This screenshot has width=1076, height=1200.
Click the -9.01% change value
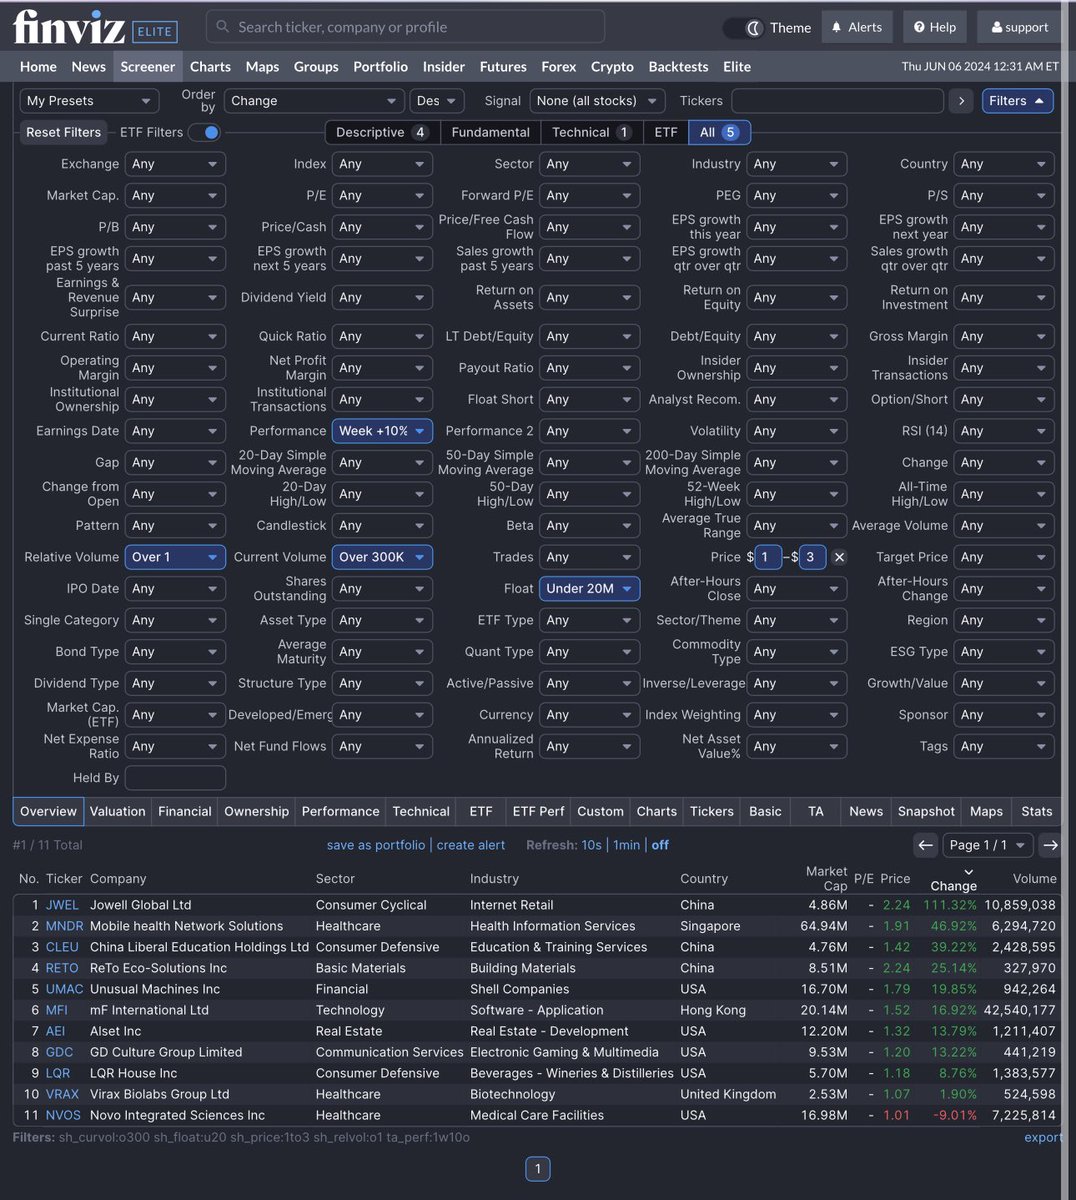coord(953,1115)
